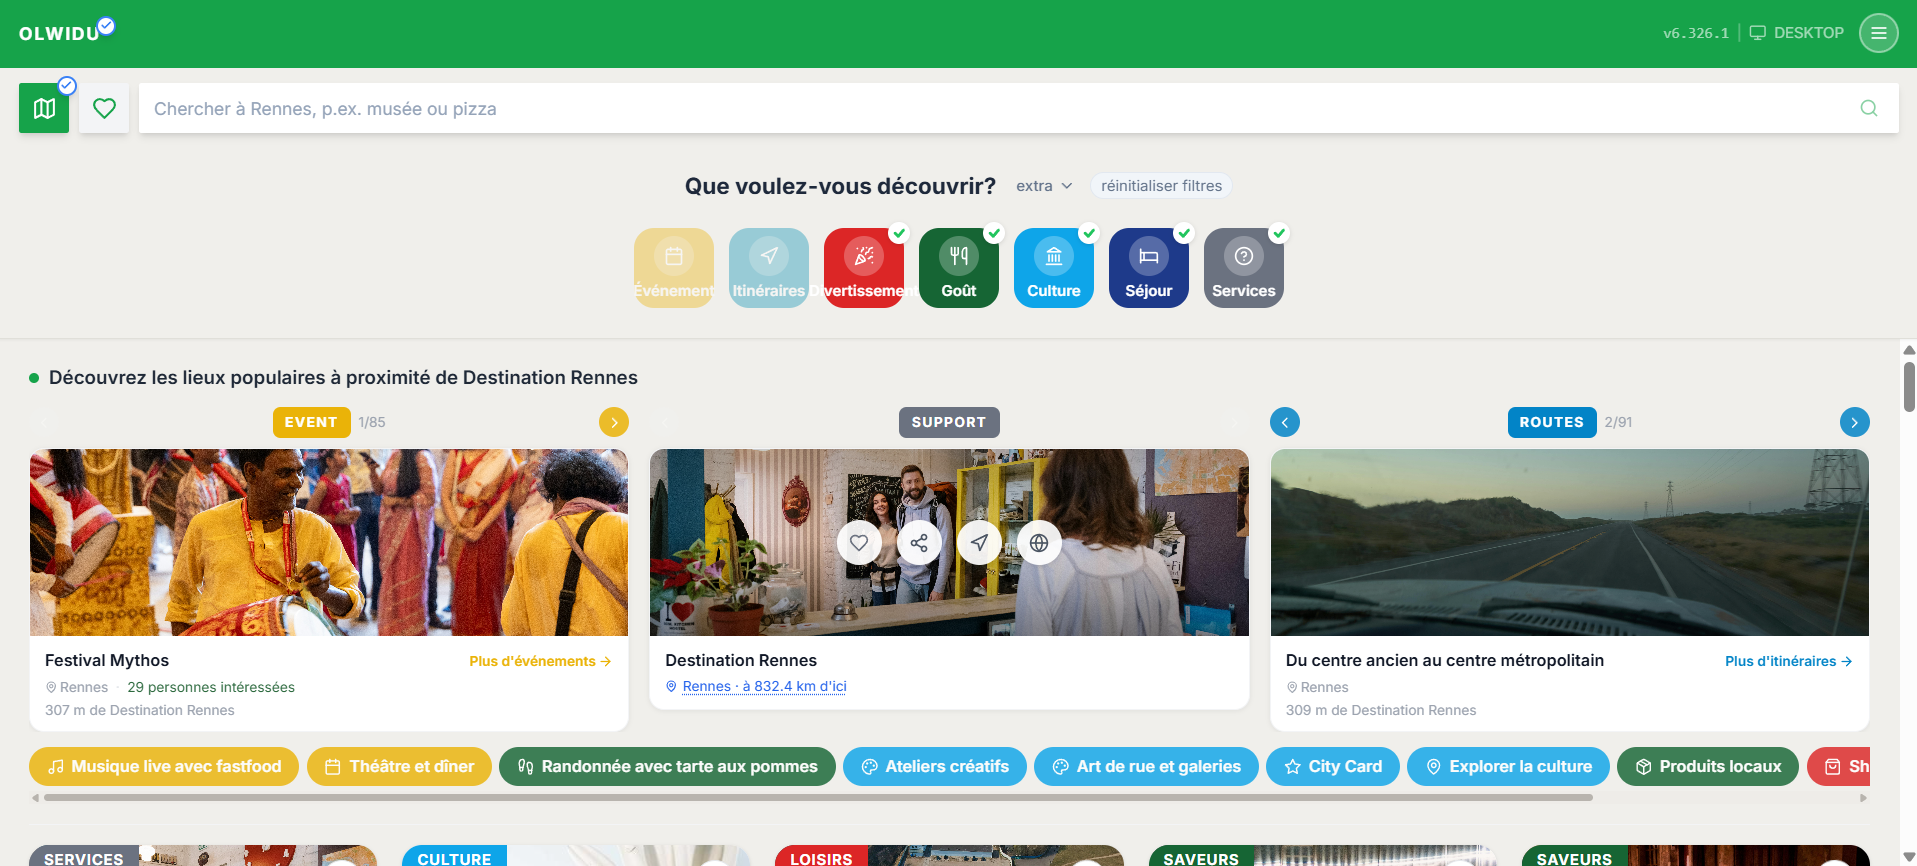Click the horizontal chips scrollbar
Screen dimensions: 1917x866
point(818,798)
